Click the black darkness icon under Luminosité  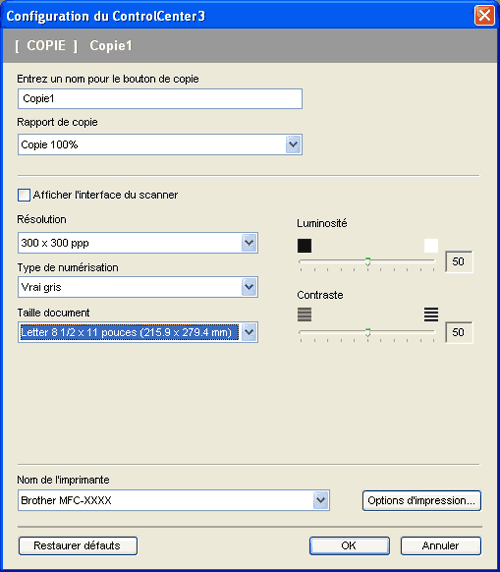point(305,246)
